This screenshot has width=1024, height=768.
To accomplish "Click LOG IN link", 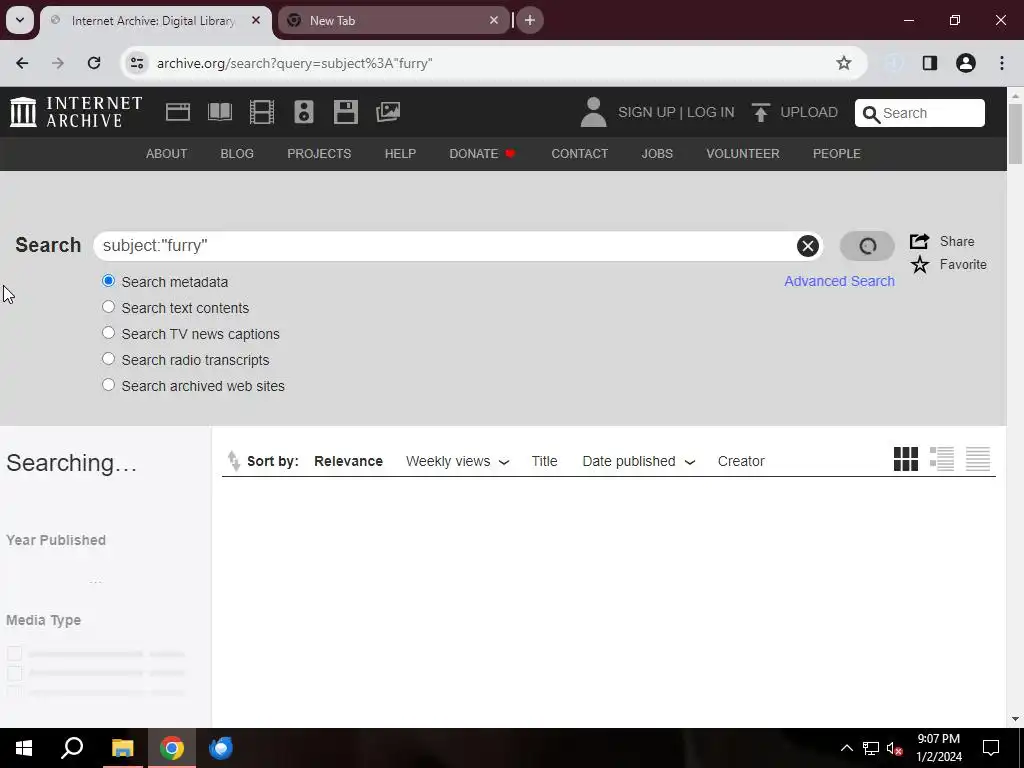I will (x=711, y=112).
